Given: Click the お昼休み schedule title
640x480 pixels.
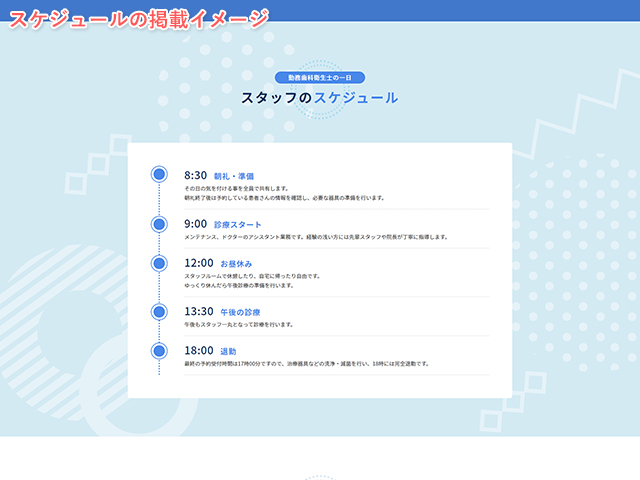Looking at the screenshot, I should coord(236,264).
